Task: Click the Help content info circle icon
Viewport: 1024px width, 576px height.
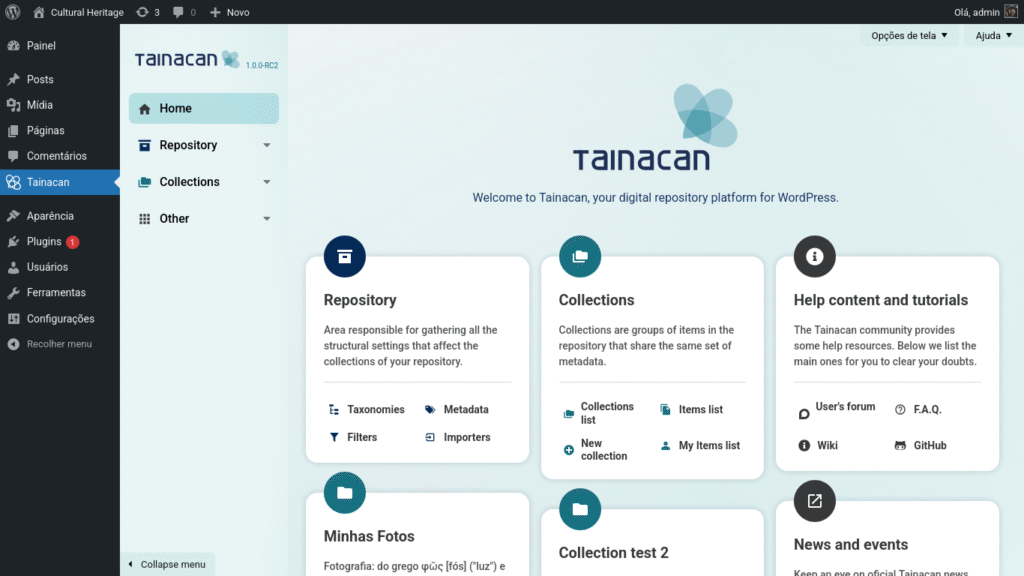Action: 814,257
